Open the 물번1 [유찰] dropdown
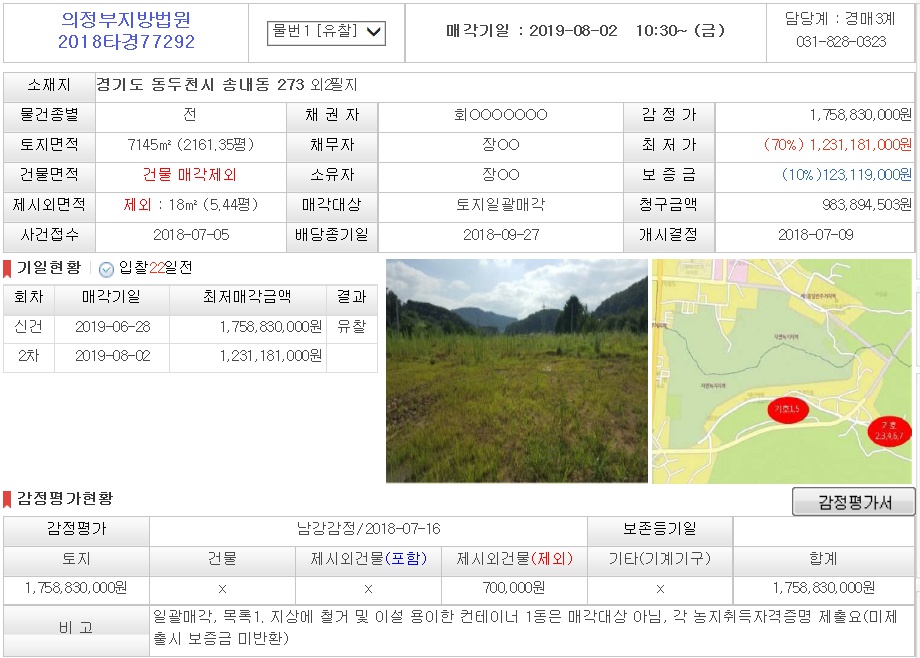Screen dimensions: 920x658 point(326,32)
